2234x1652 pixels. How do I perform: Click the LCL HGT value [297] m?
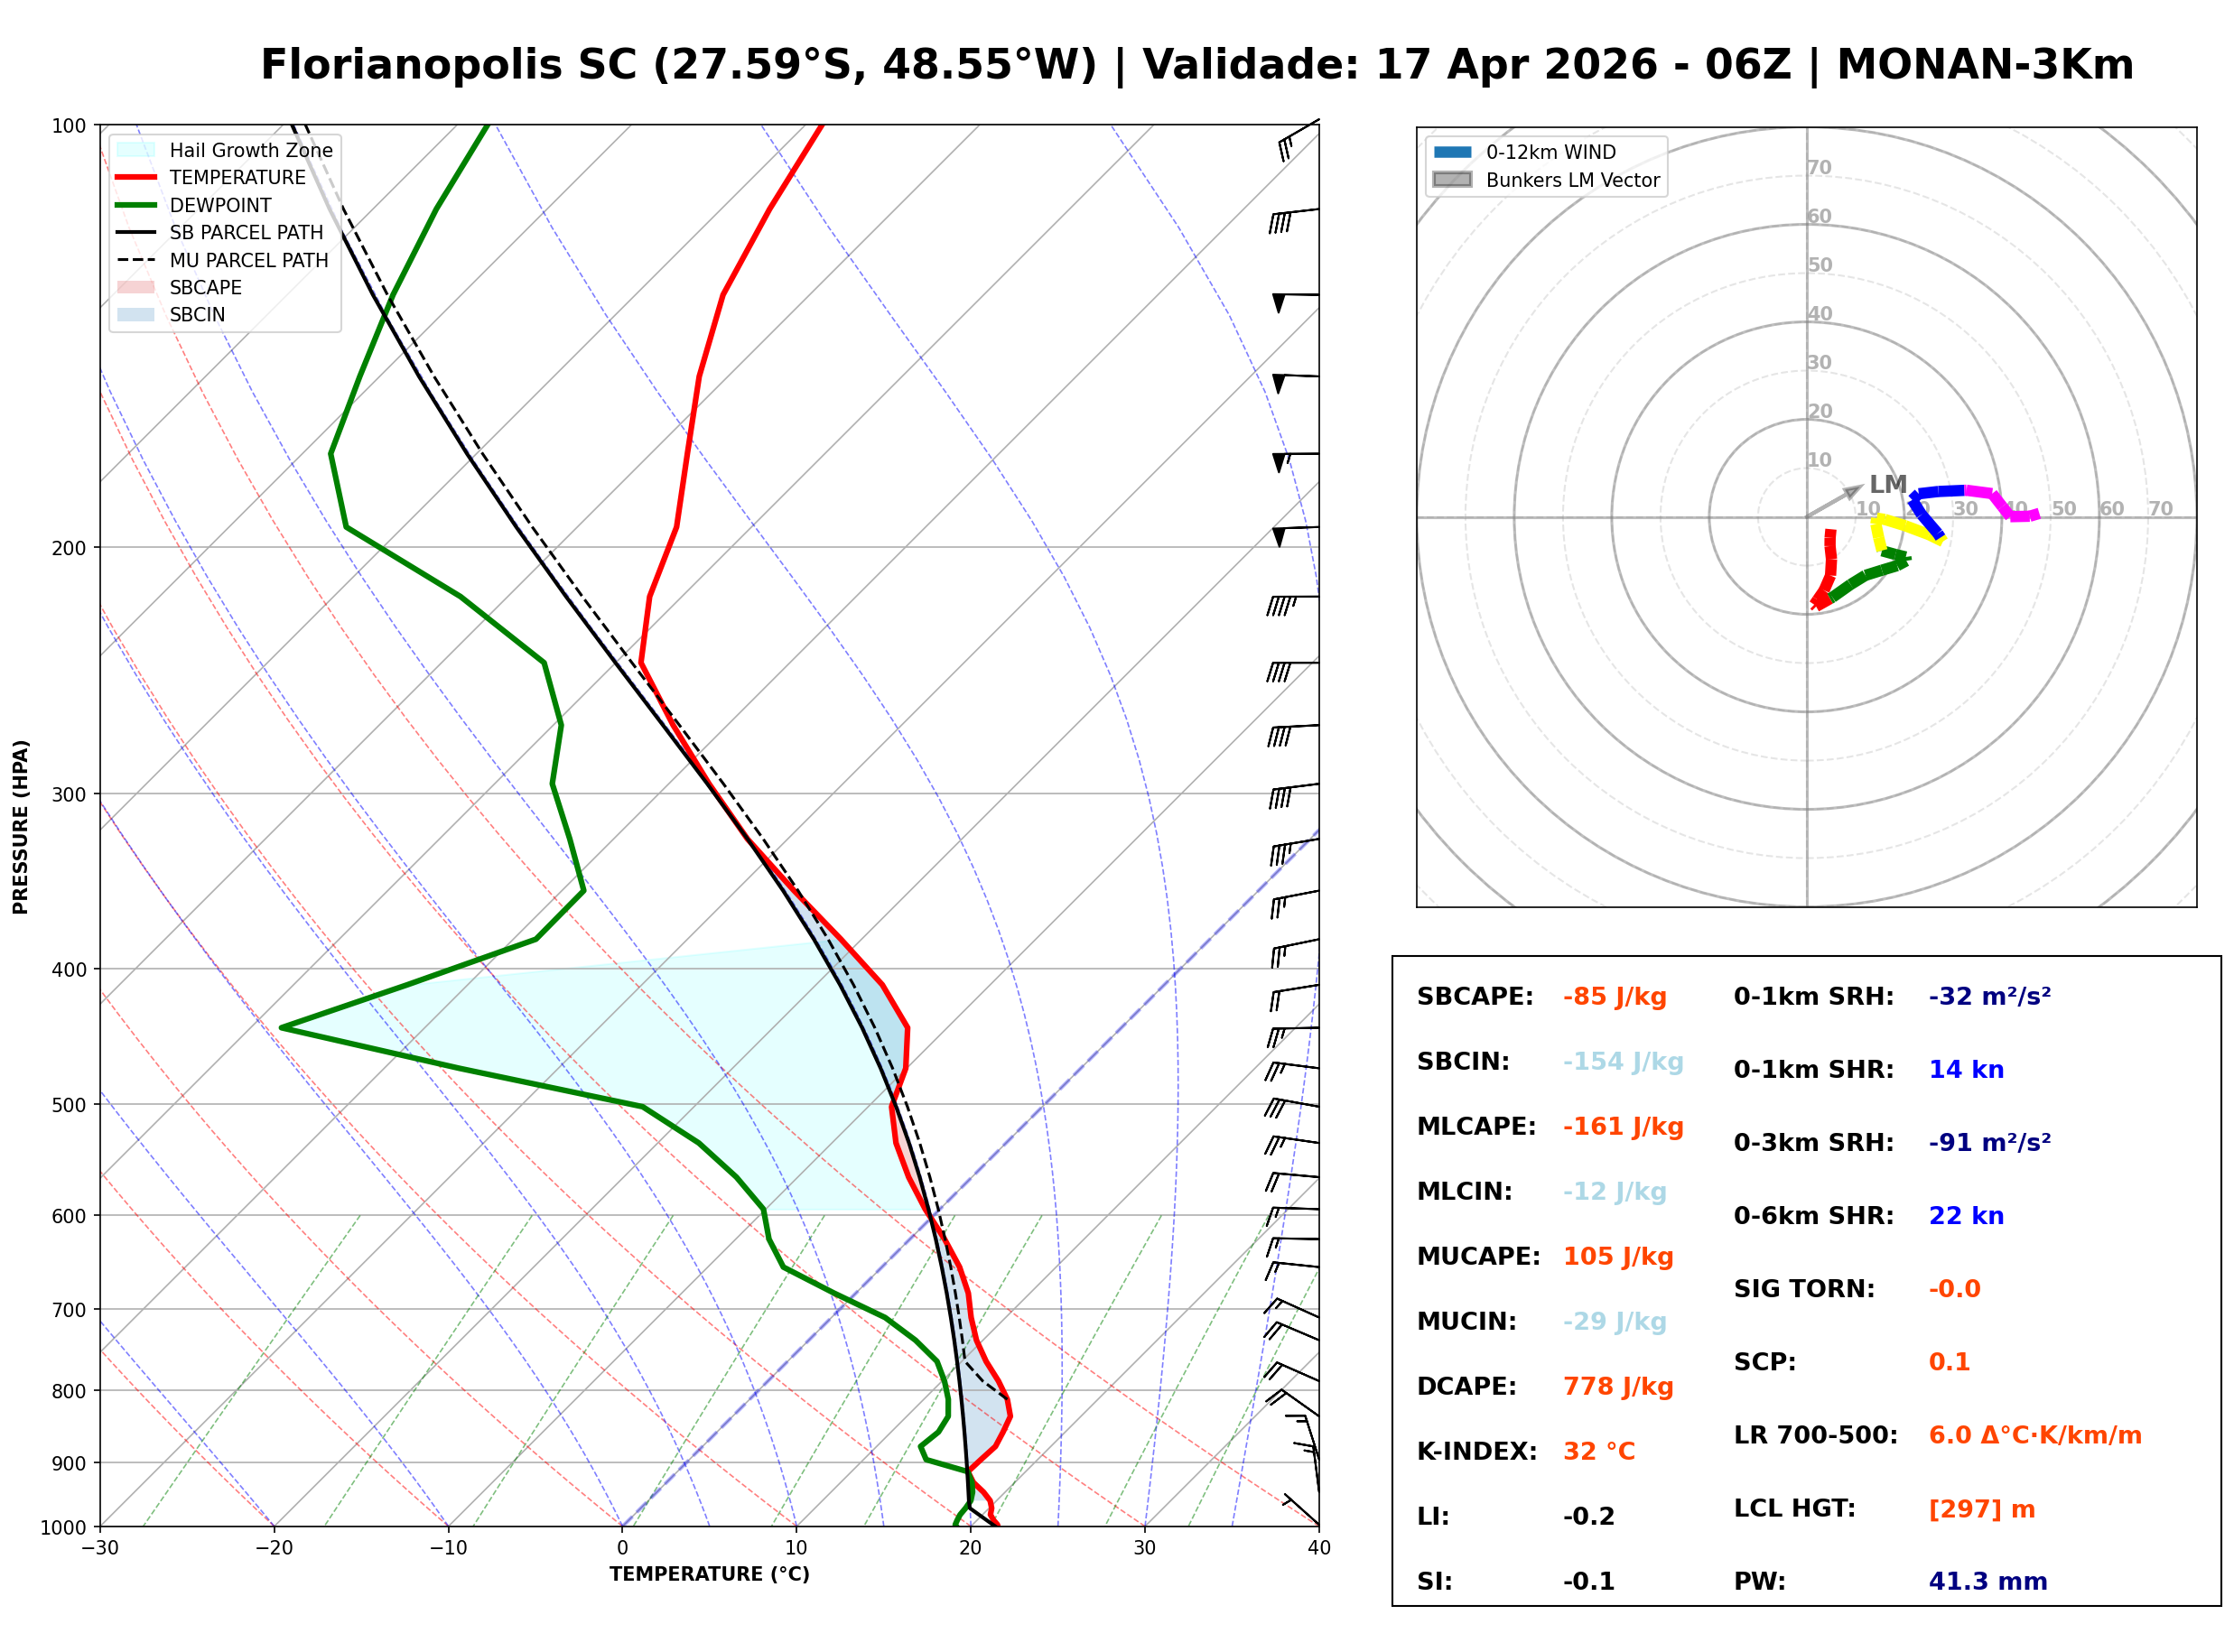click(x=1982, y=1509)
